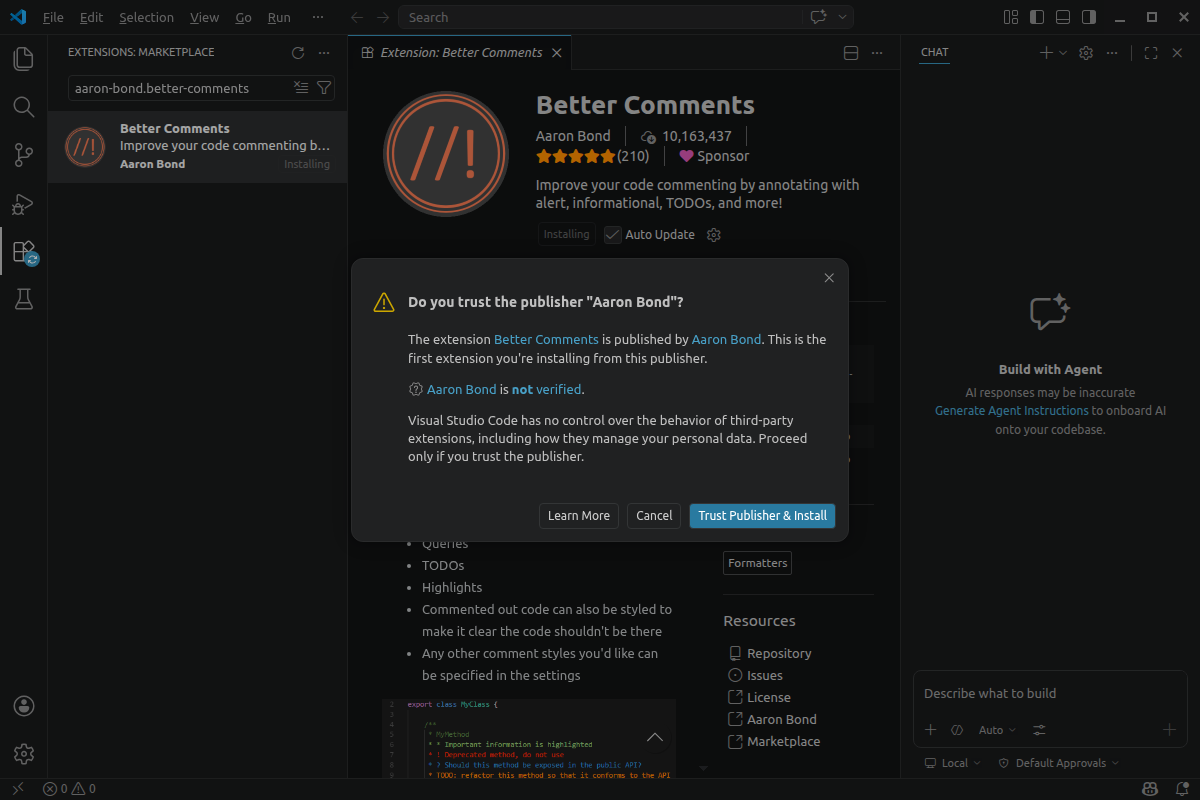Open the Local session target dropdown
1200x800 pixels.
pyautogui.click(x=953, y=763)
